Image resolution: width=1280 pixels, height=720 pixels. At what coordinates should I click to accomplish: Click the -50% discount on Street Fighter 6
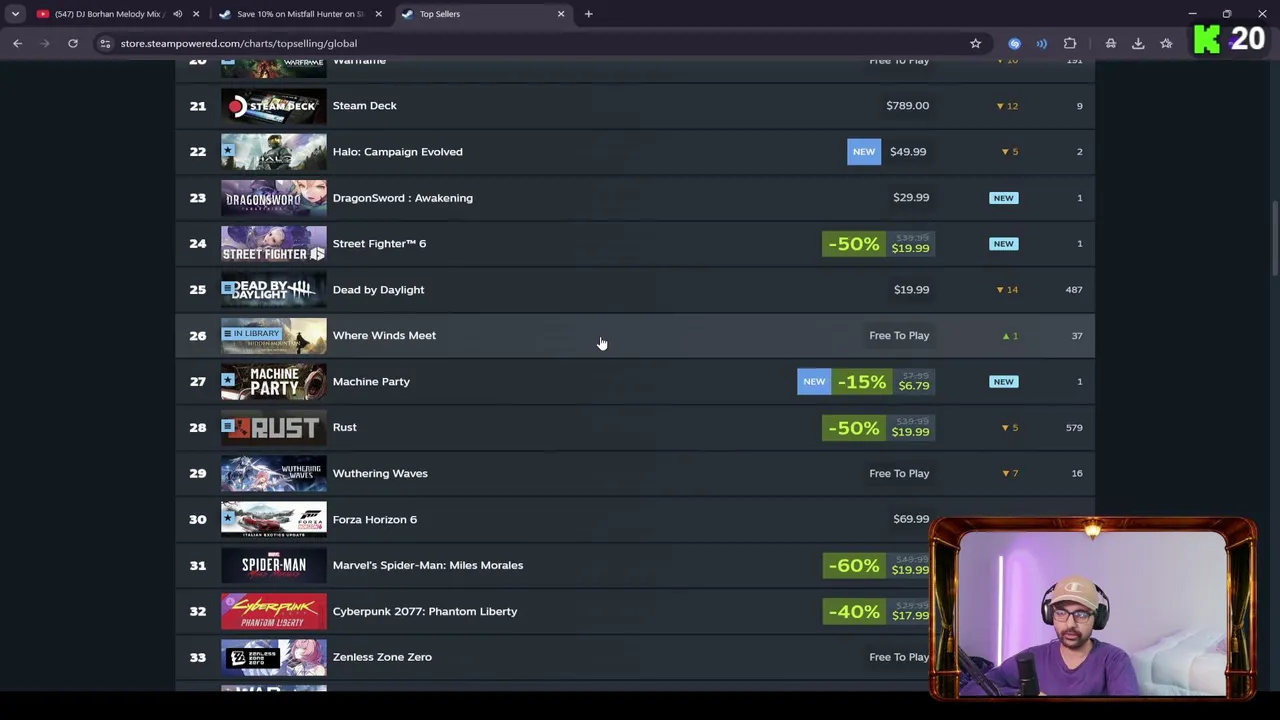click(x=853, y=243)
